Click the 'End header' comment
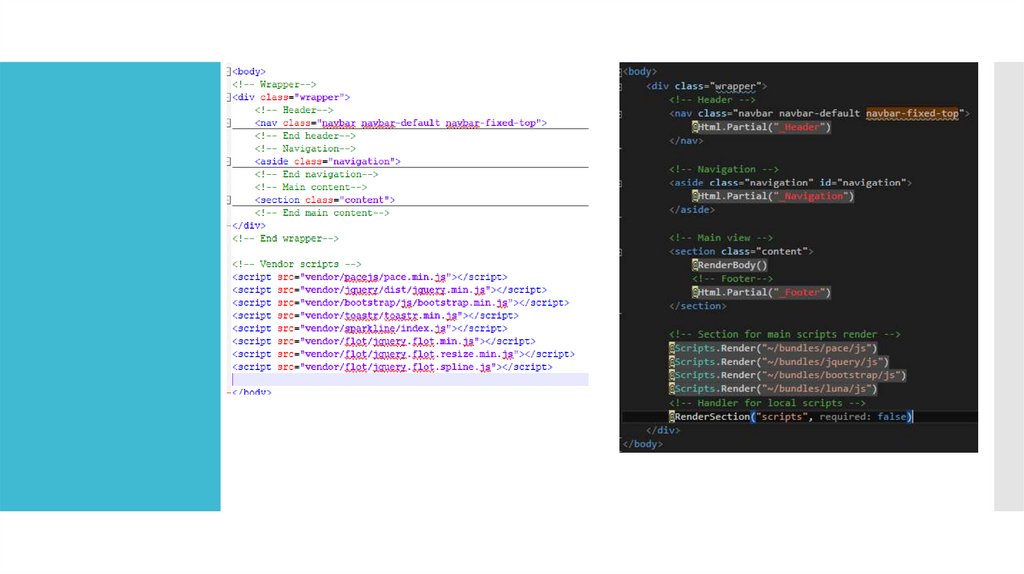Screen dimensions: 1024x574 pos(305,136)
